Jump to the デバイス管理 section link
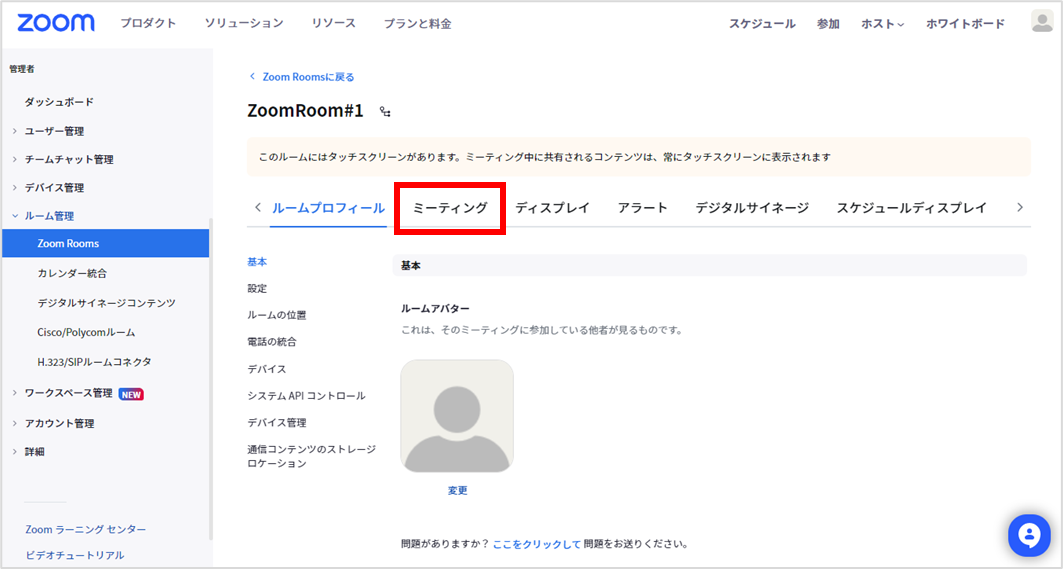Viewport: 1063px width, 569px height. 277,423
